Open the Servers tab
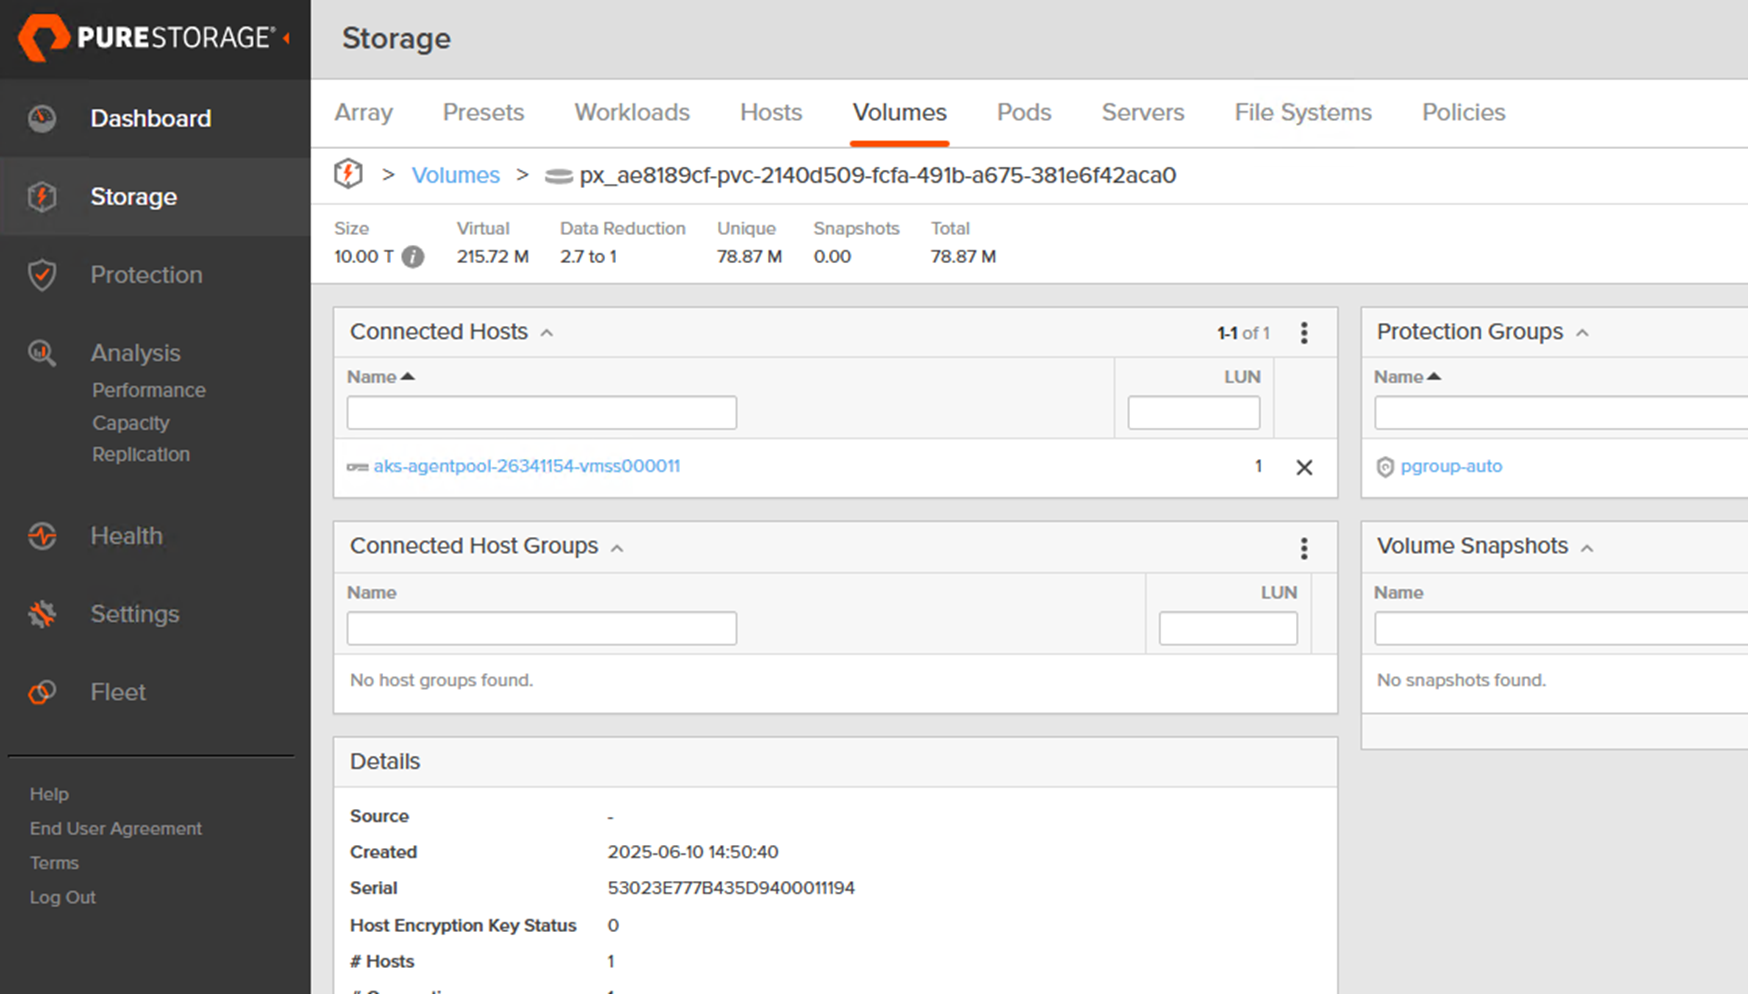Viewport: 1748px width, 994px height. pos(1143,112)
